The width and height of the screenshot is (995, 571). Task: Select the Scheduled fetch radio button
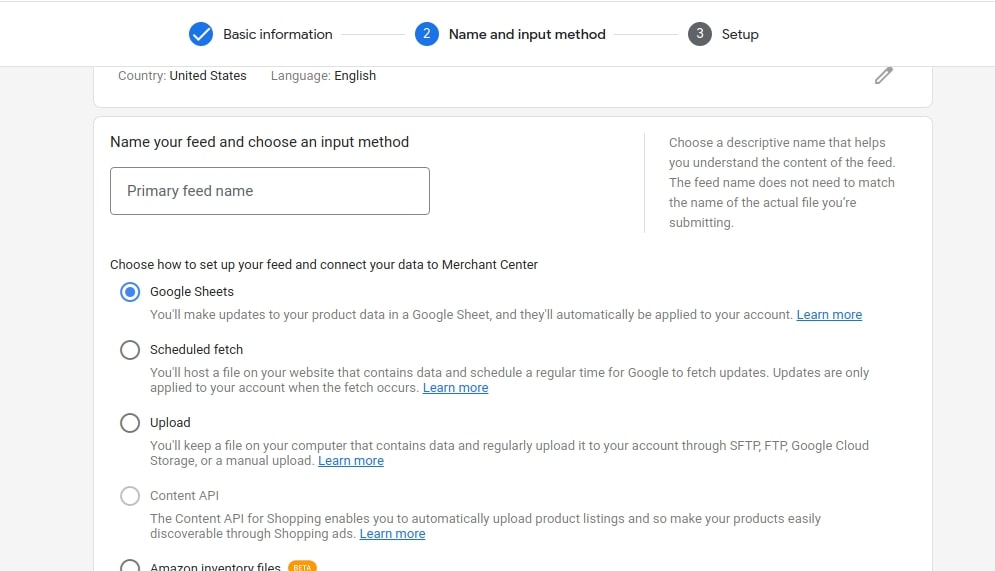(130, 350)
